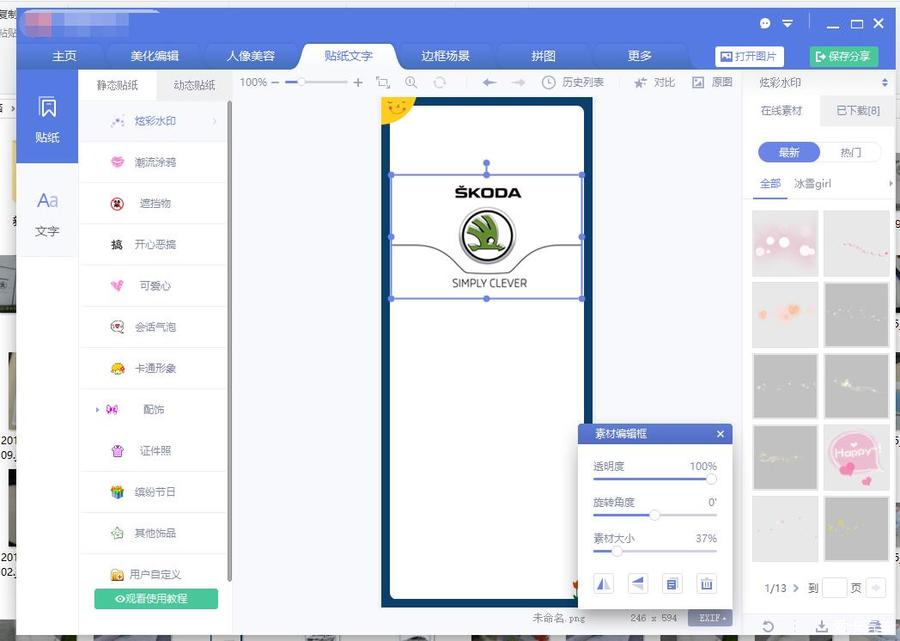Click the undo left arrow
900x641 pixels.
489,83
